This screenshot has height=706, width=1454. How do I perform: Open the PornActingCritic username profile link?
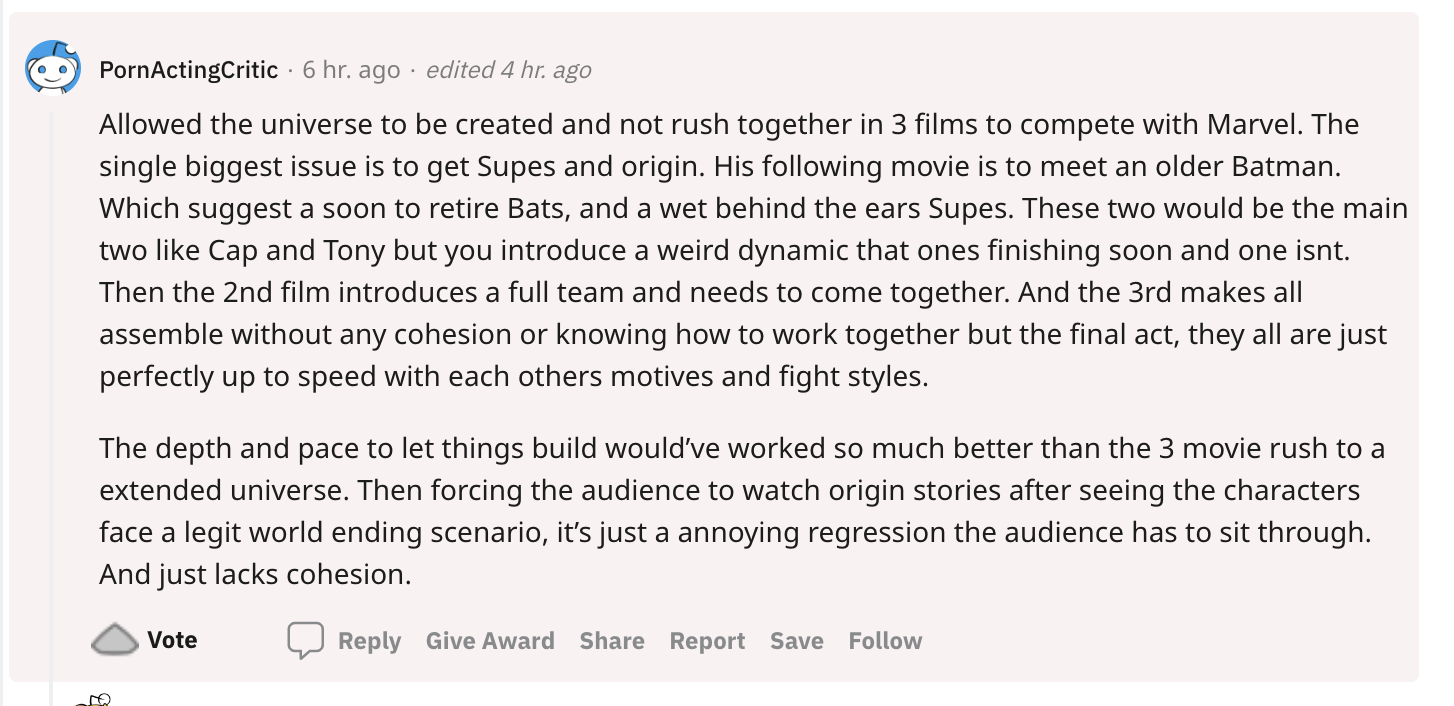coord(189,70)
